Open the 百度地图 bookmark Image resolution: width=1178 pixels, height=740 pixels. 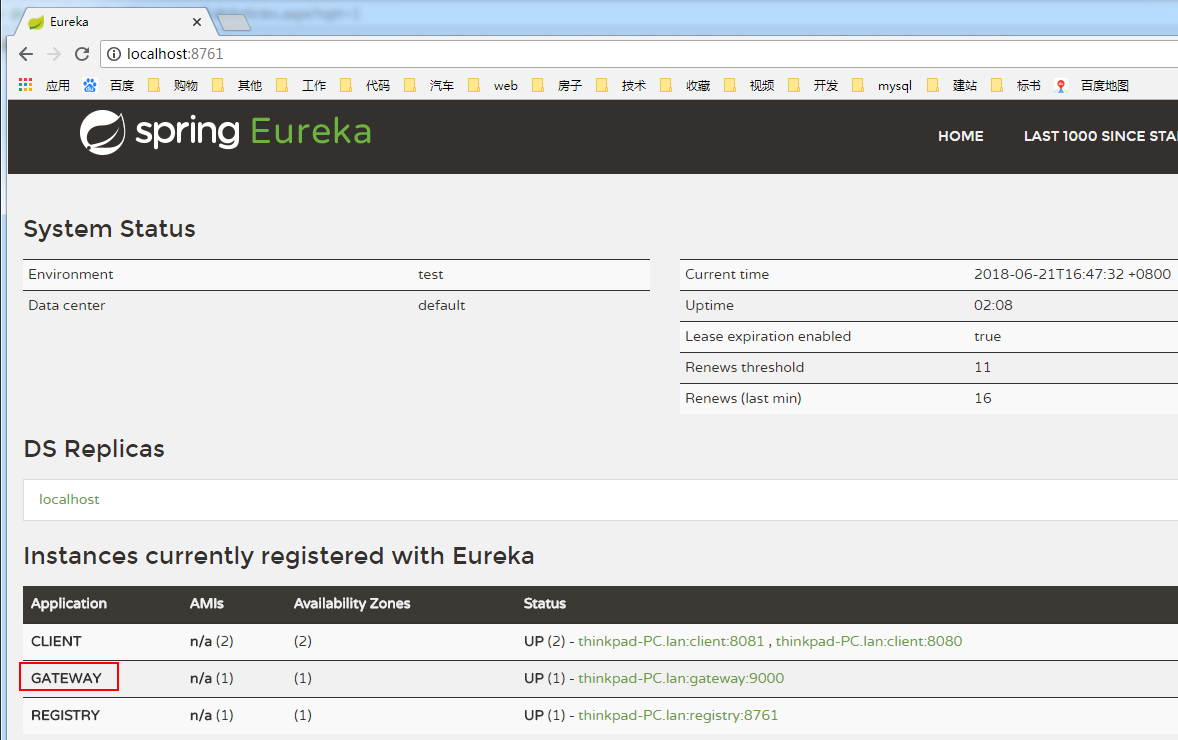[x=1094, y=86]
